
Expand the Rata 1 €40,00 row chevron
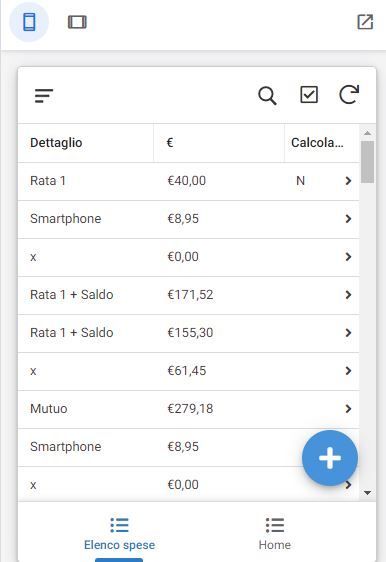(x=348, y=181)
